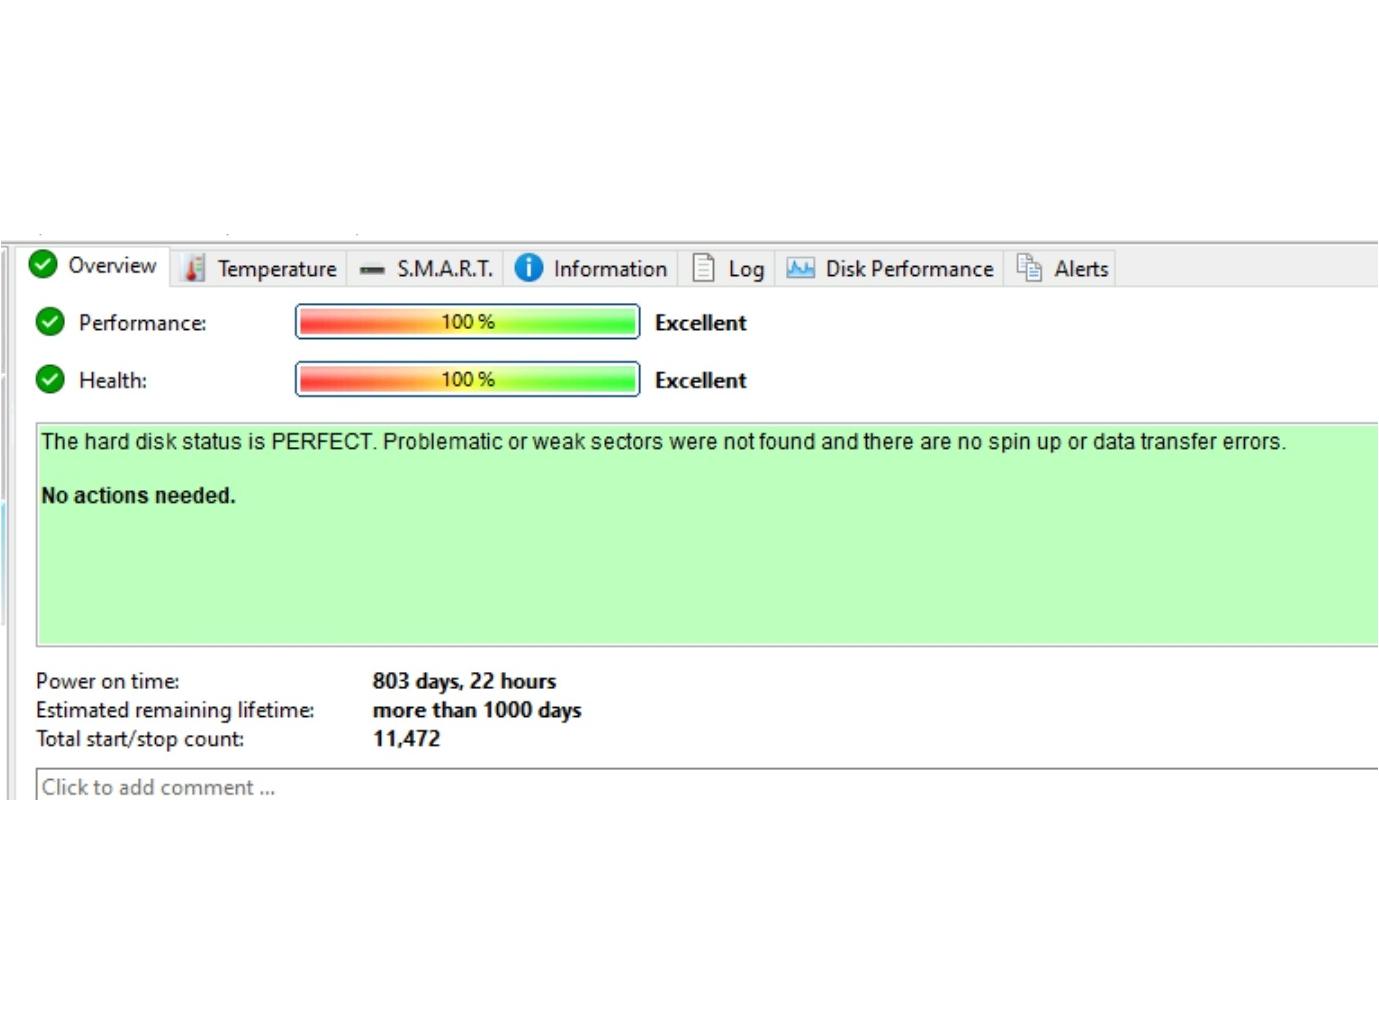Click green checkmark beside Performance label
Image resolution: width=1379 pixels, height=1034 pixels.
coord(50,322)
